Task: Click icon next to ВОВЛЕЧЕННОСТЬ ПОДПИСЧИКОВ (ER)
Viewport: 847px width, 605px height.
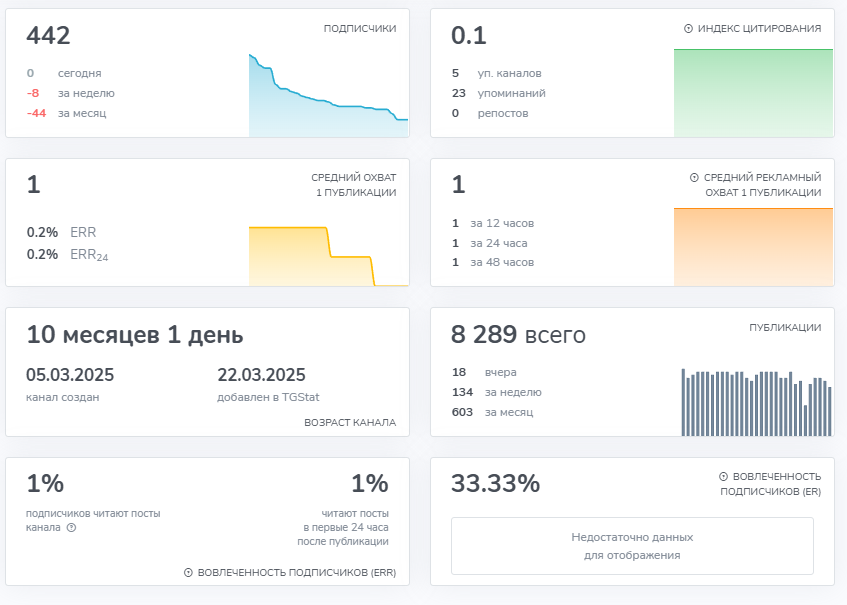Action: (x=723, y=477)
